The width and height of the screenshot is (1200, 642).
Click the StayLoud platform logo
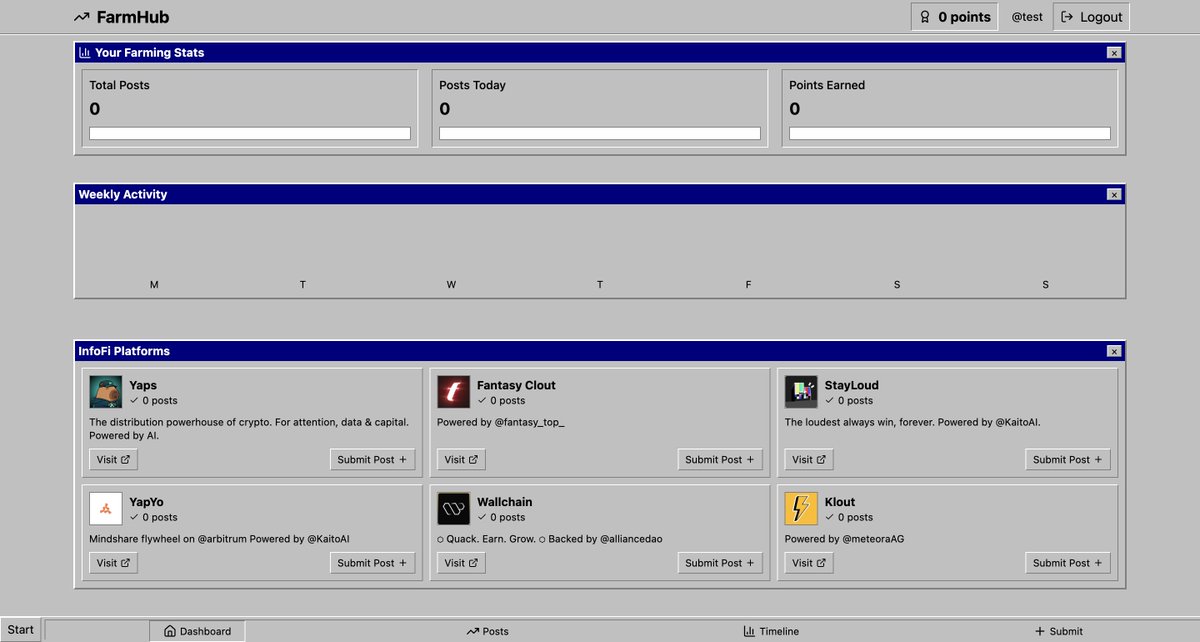click(802, 392)
